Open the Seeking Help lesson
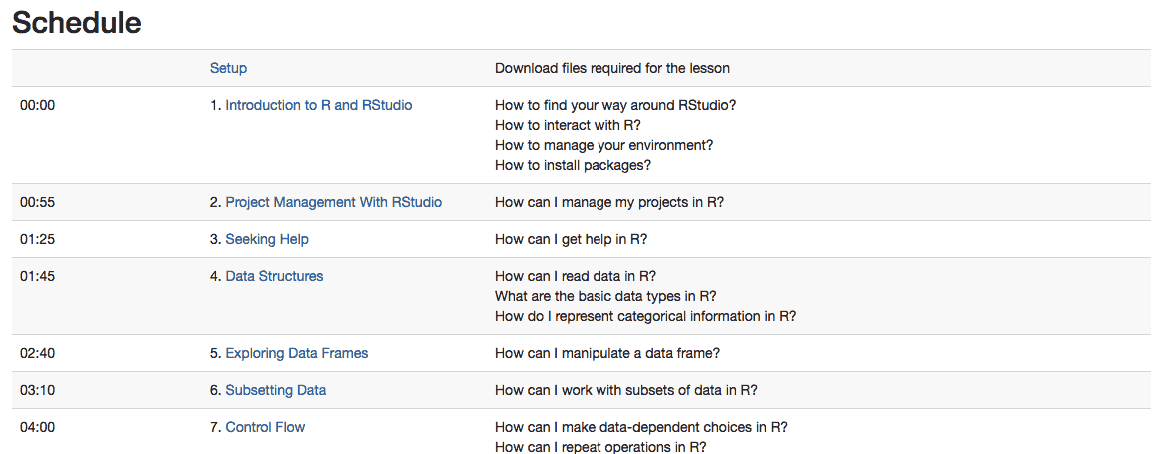1156x454 pixels. (x=267, y=240)
